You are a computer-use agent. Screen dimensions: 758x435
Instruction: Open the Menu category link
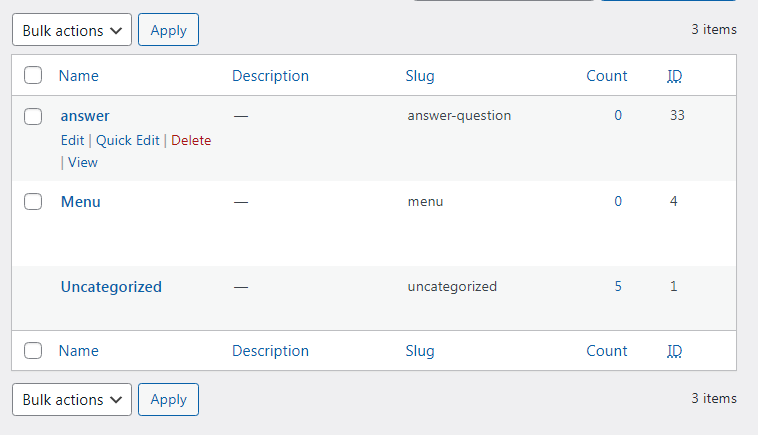click(x=81, y=202)
